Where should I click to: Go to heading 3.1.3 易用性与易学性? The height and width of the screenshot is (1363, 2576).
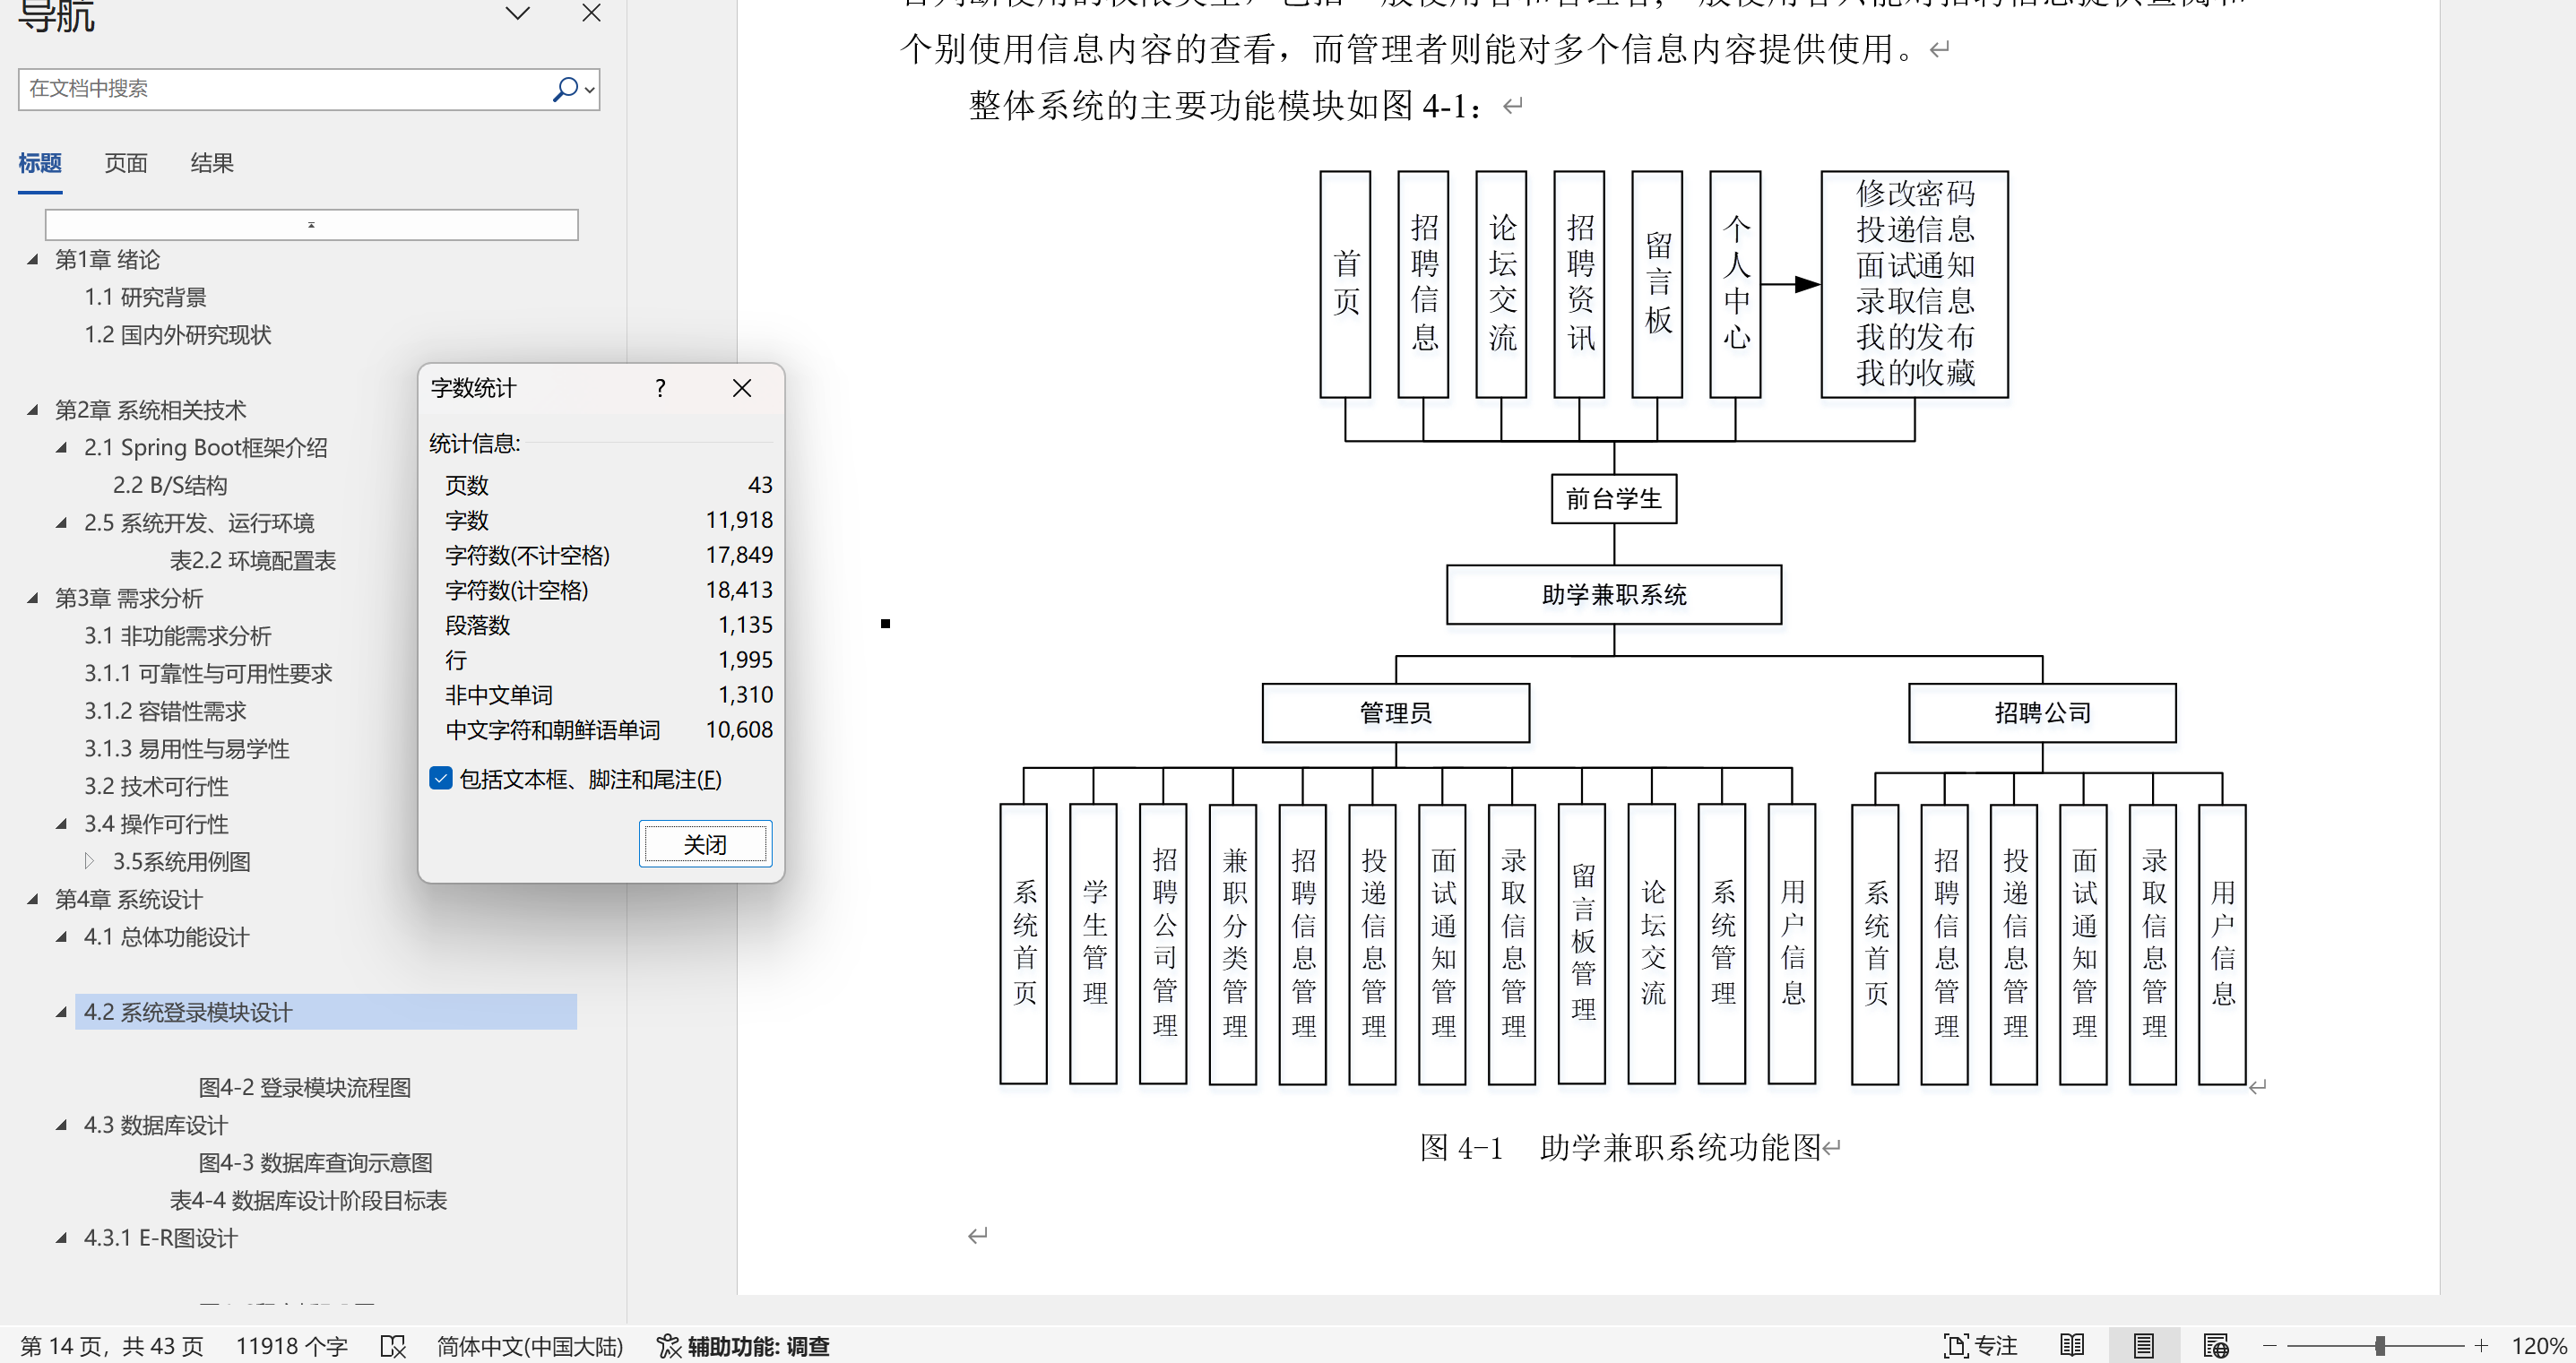point(187,749)
